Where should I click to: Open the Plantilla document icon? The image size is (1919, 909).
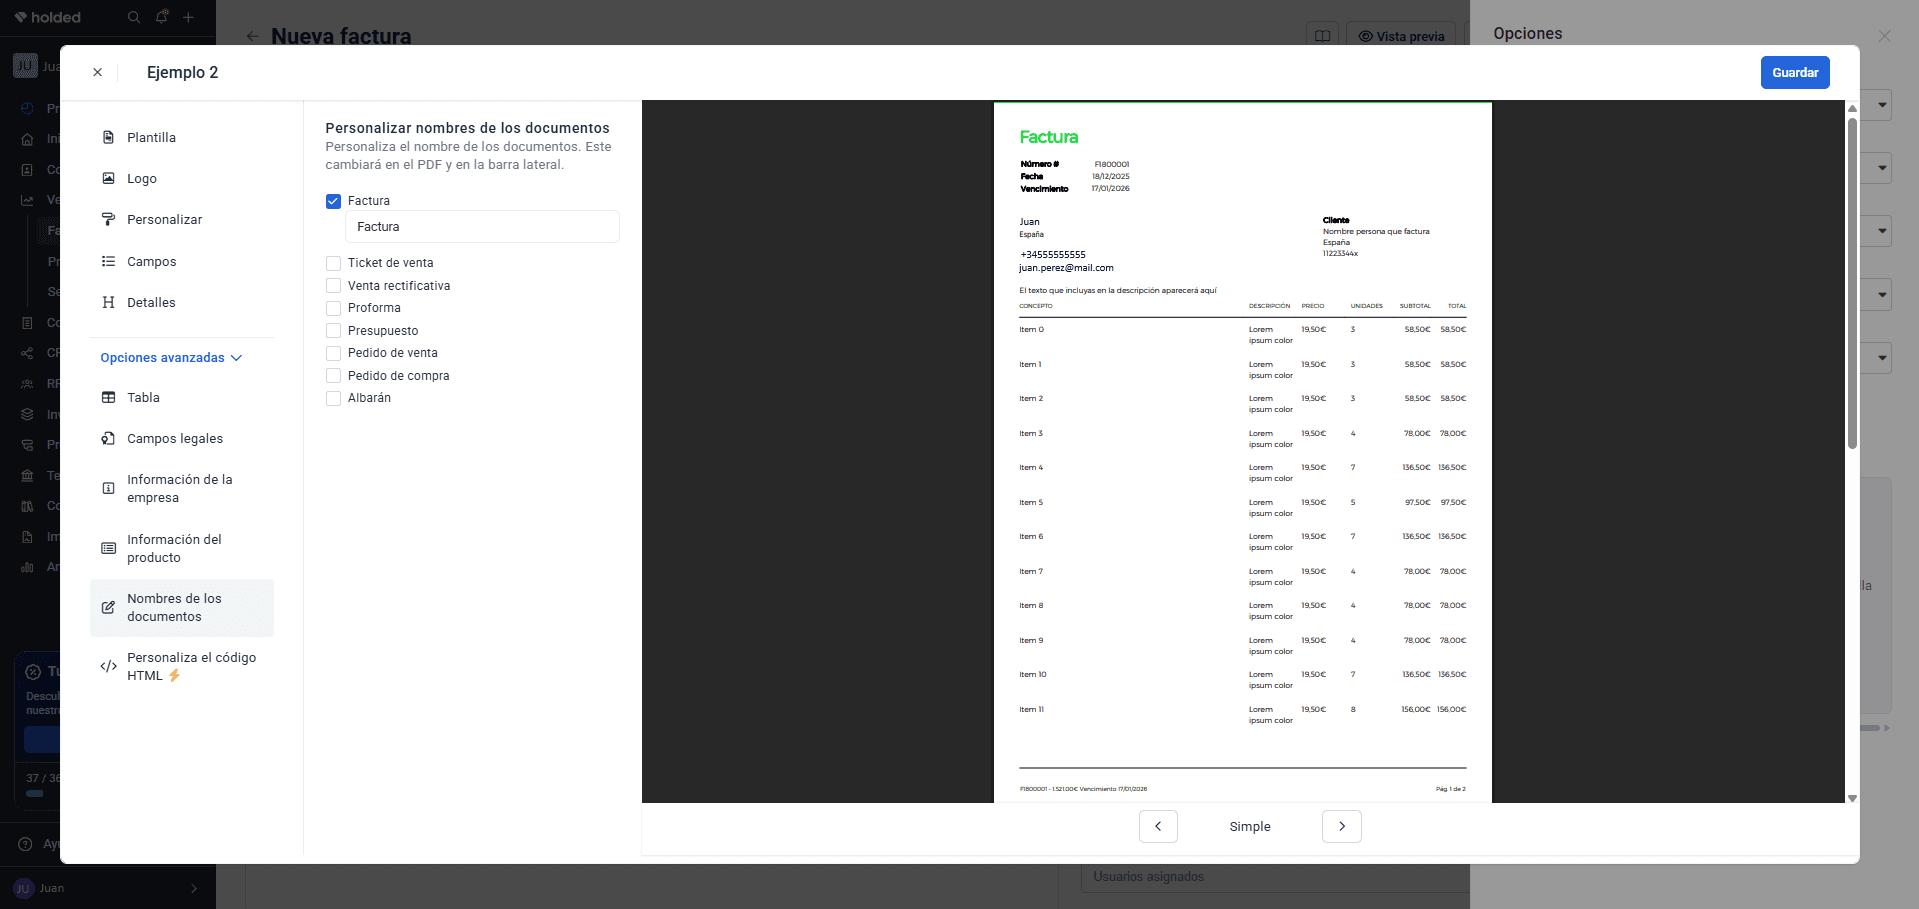pyautogui.click(x=108, y=137)
